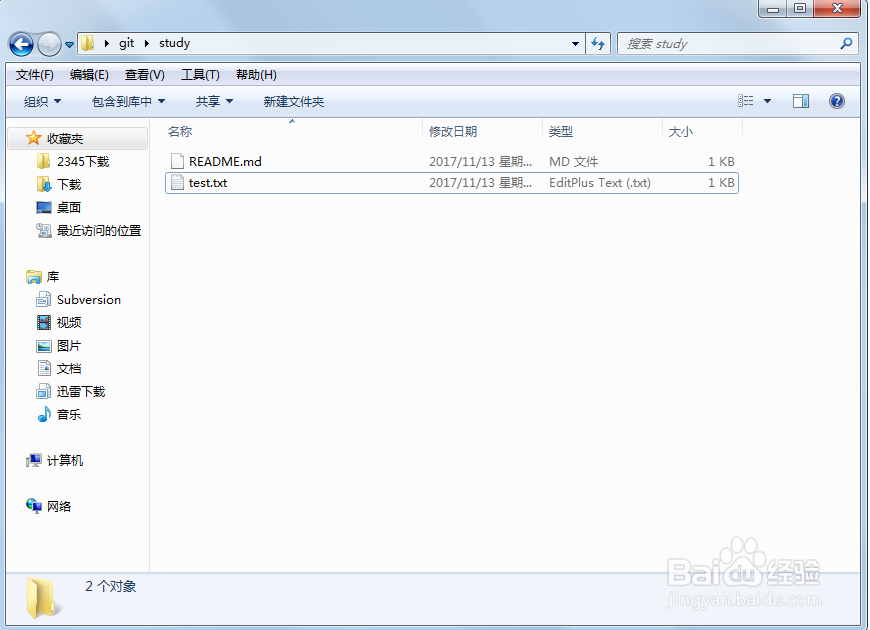The width and height of the screenshot is (870, 630).
Task: Navigate to git via the breadcrumb
Action: point(126,43)
